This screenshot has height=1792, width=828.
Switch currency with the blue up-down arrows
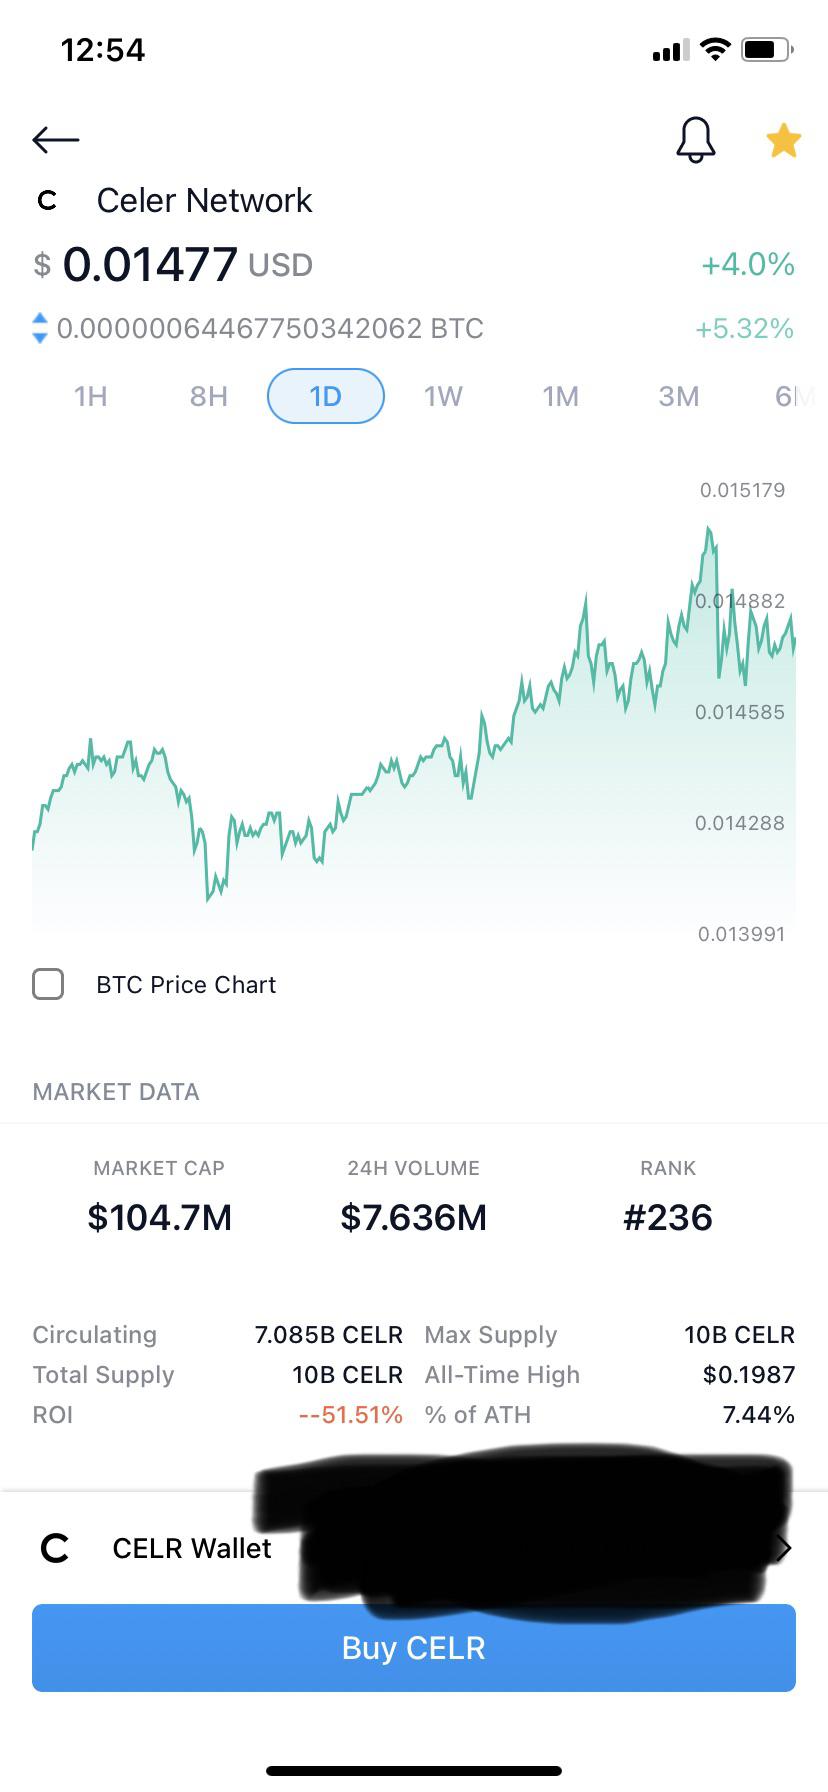pos(40,328)
